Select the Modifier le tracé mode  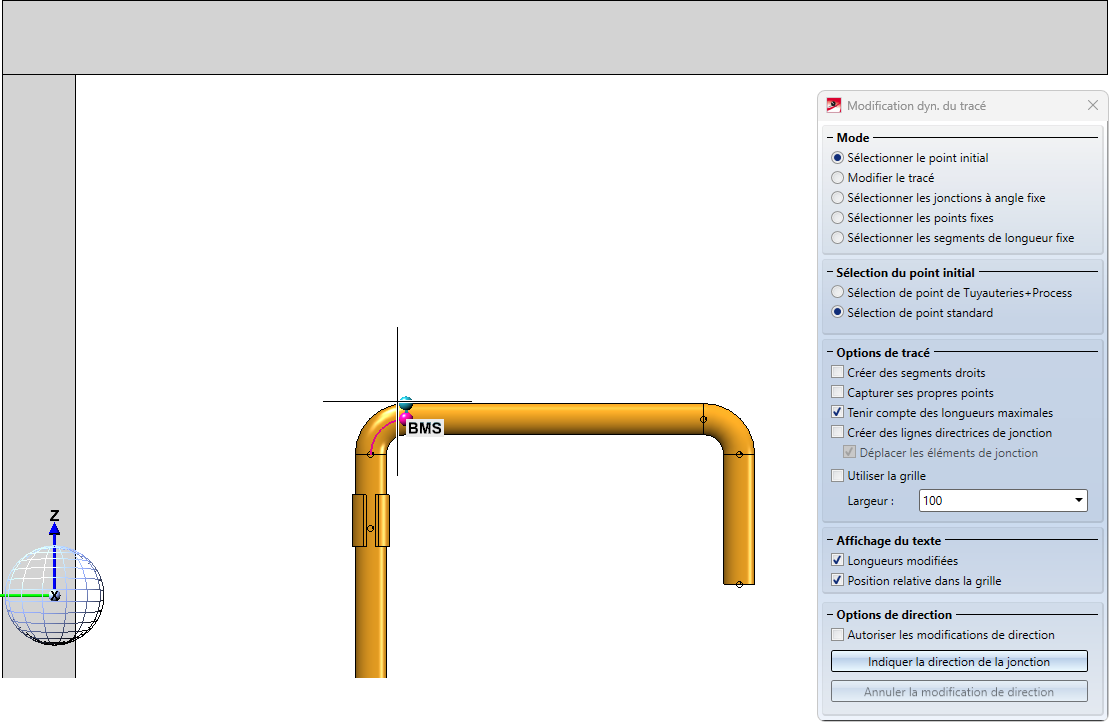pos(838,178)
